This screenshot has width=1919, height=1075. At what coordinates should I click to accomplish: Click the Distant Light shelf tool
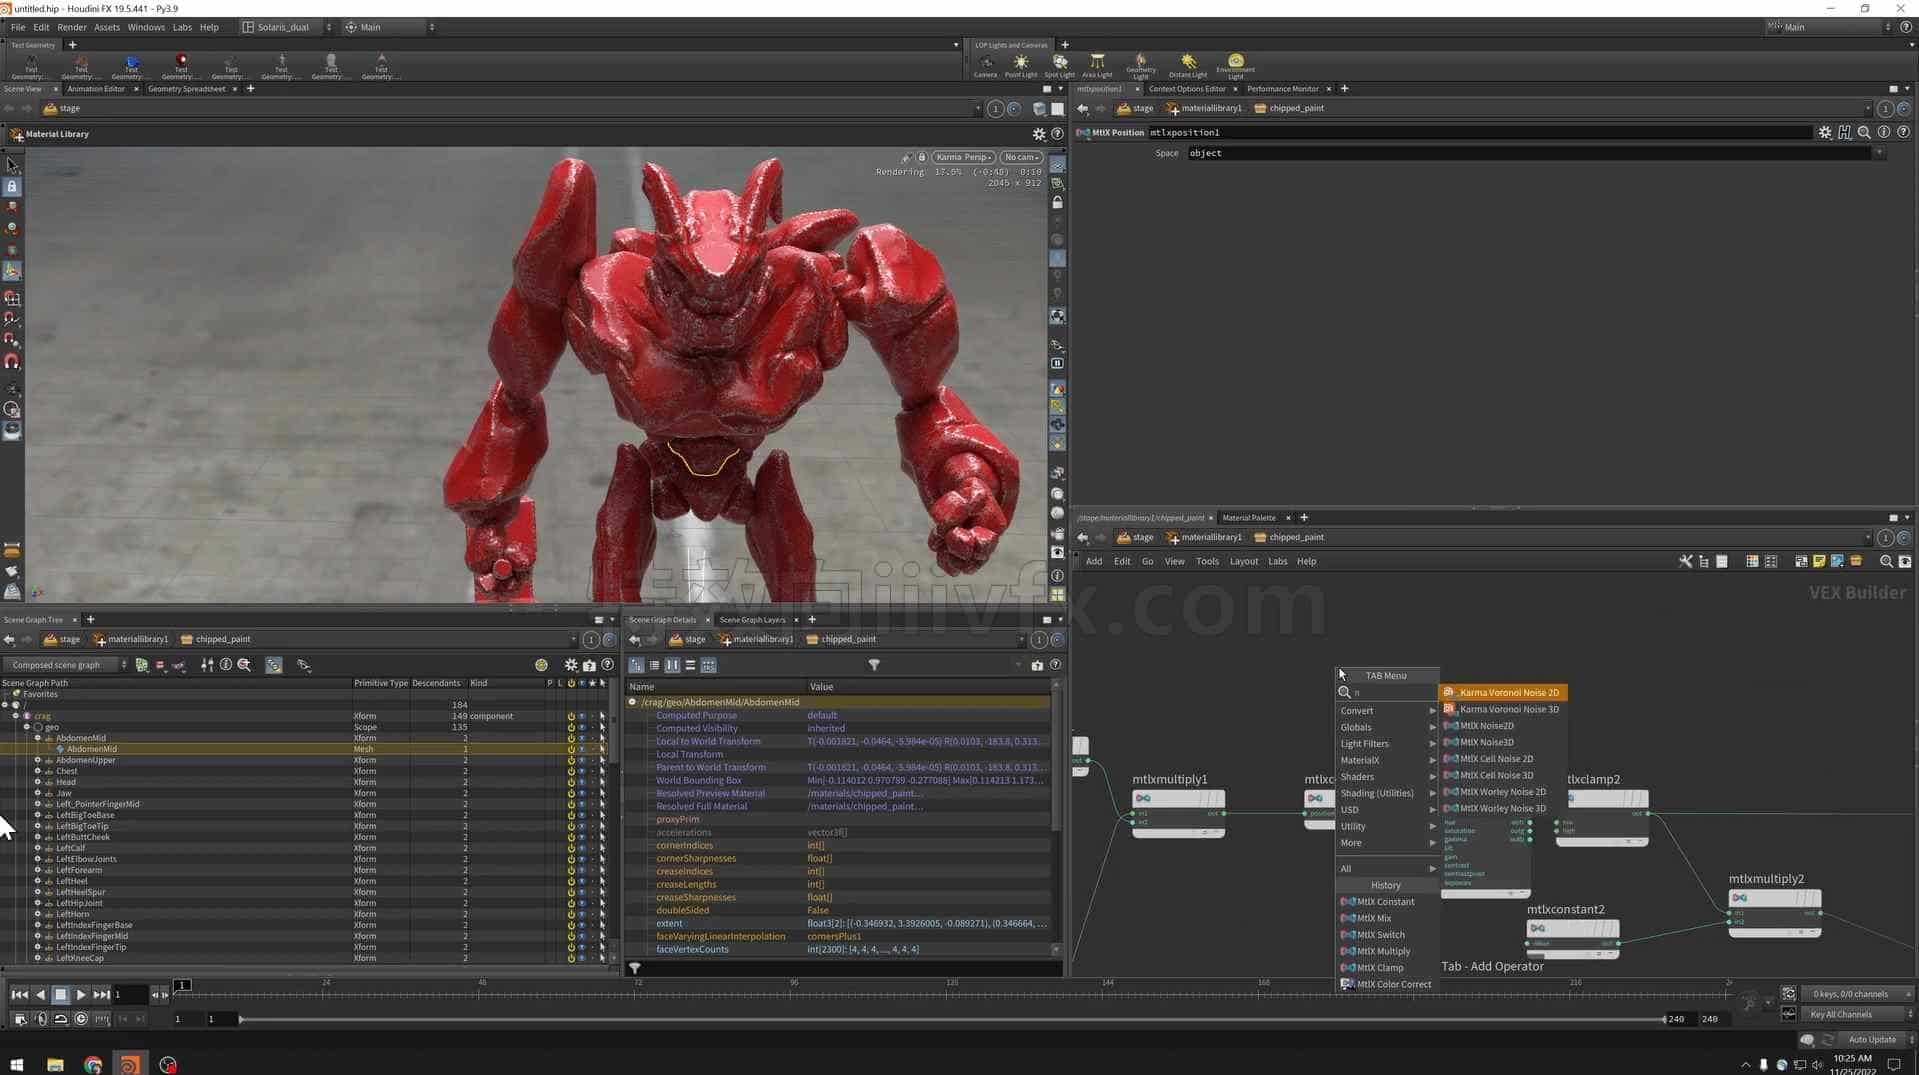pos(1188,66)
